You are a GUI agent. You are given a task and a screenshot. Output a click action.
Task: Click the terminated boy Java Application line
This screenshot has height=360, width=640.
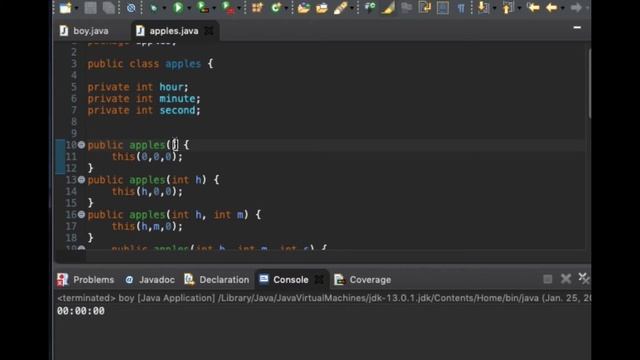323,298
